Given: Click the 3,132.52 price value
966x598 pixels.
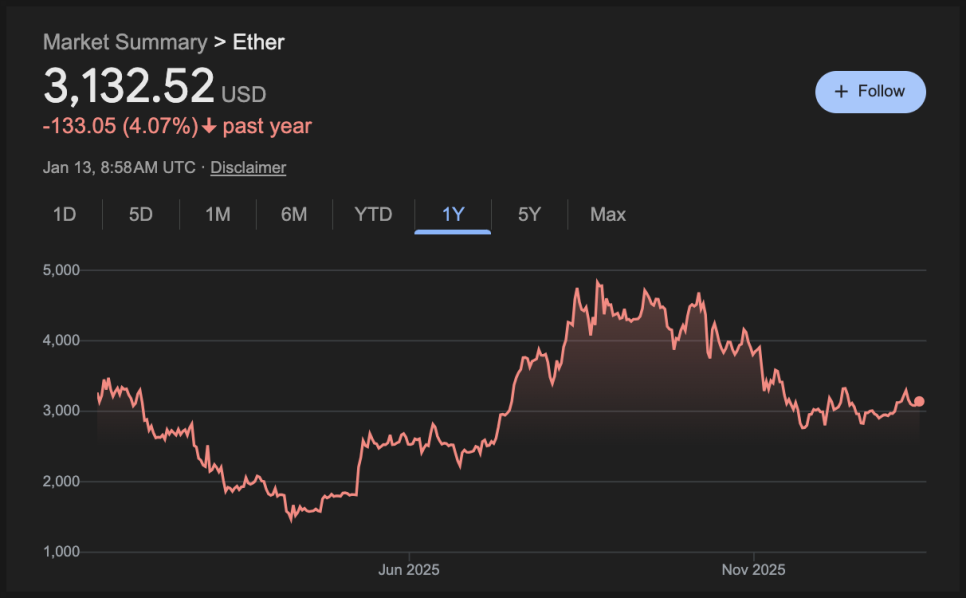Looking at the screenshot, I should point(129,86).
